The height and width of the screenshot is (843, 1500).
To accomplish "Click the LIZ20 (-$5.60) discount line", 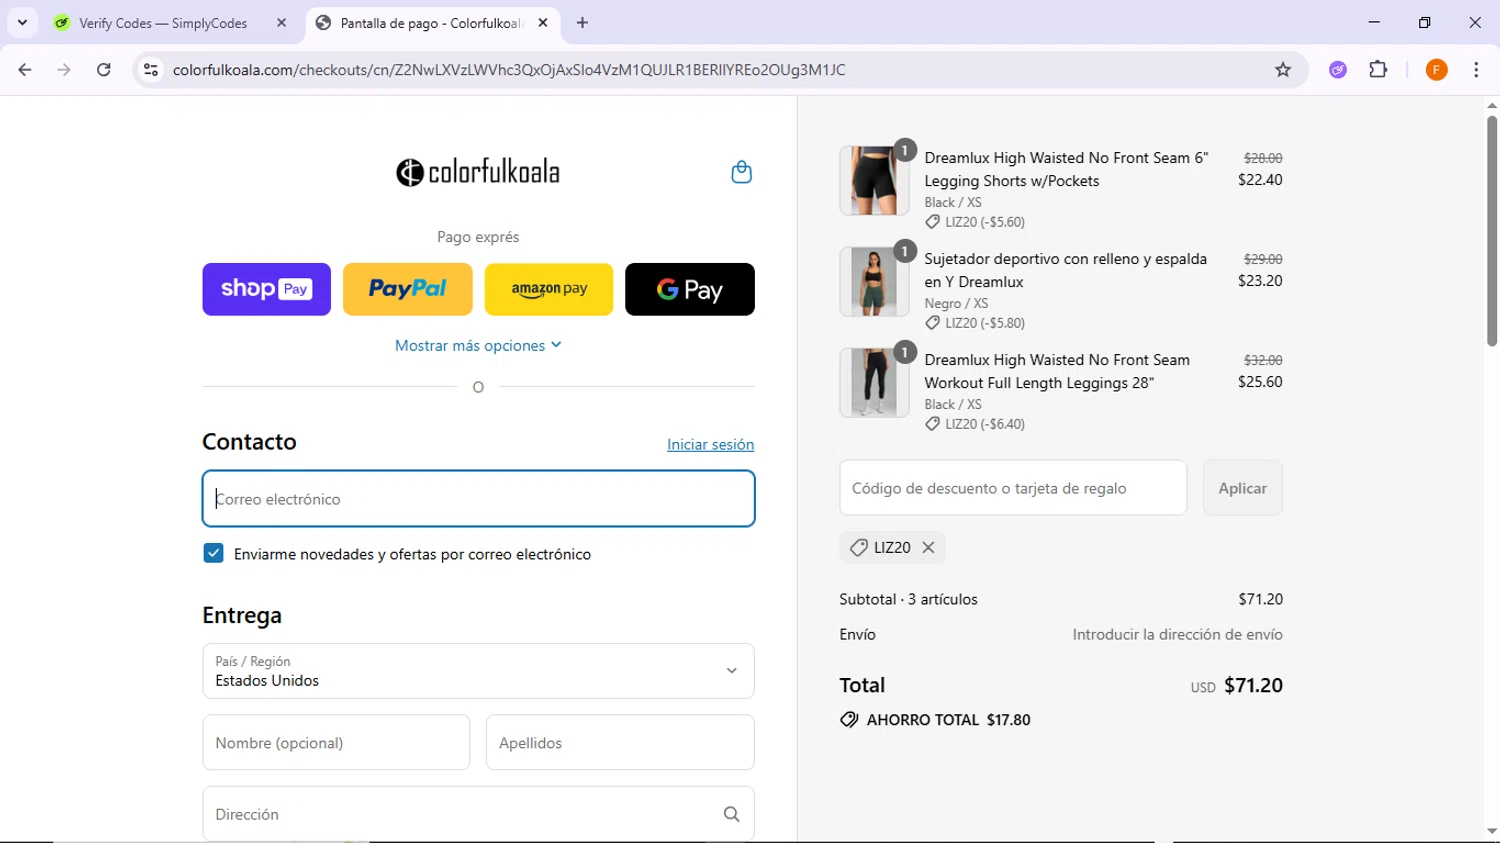I will [975, 222].
